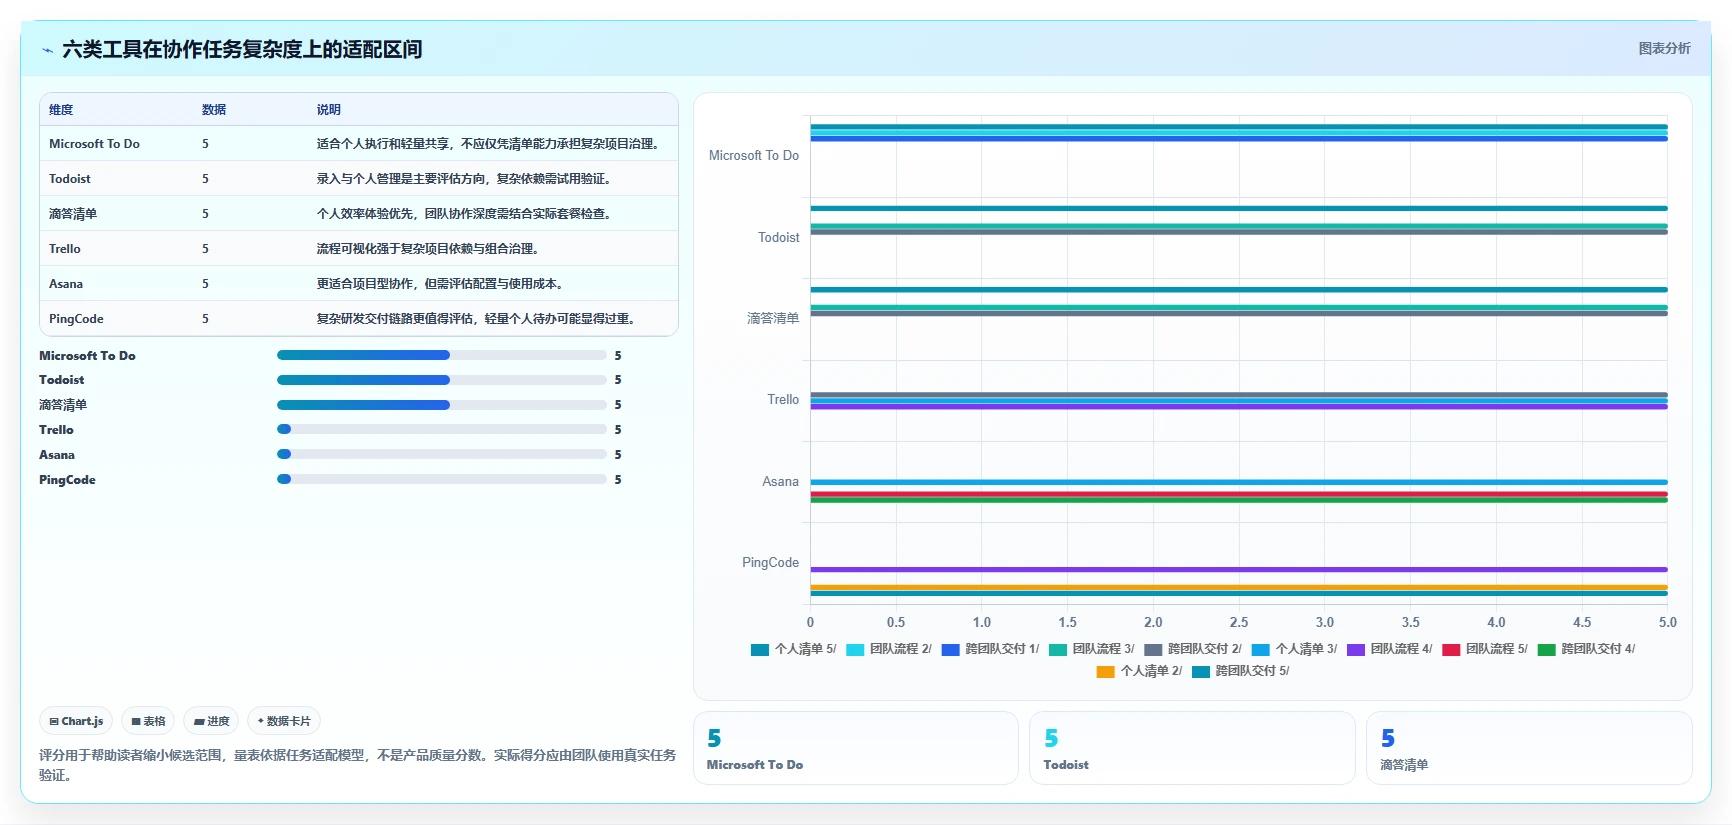
Task: Click the orange bar in the PingCode chart row
Action: pyautogui.click(x=1239, y=587)
